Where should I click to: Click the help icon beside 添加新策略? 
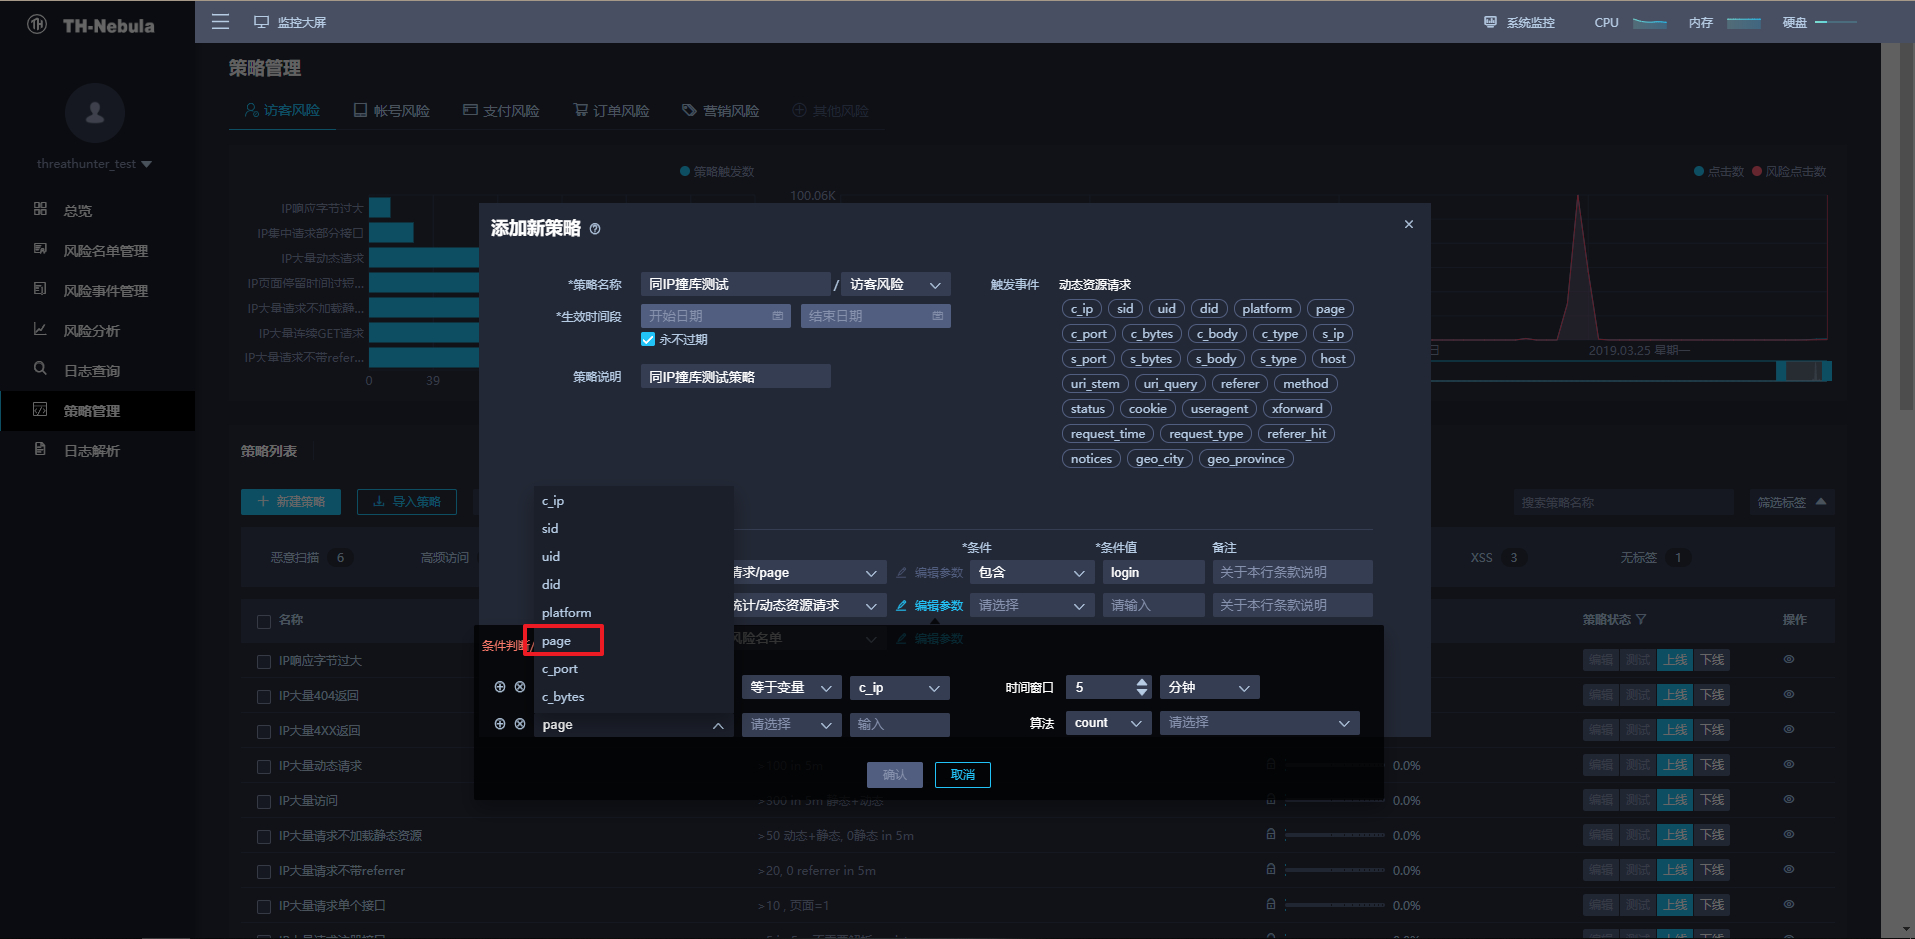(x=595, y=229)
